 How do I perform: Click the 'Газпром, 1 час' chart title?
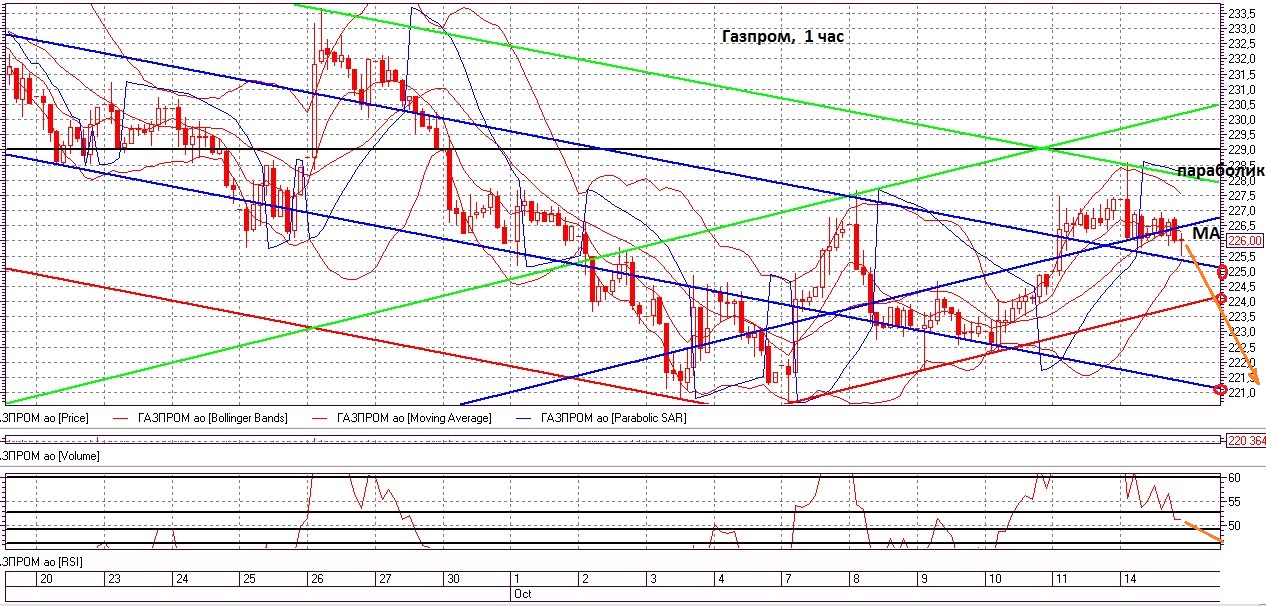tap(784, 36)
